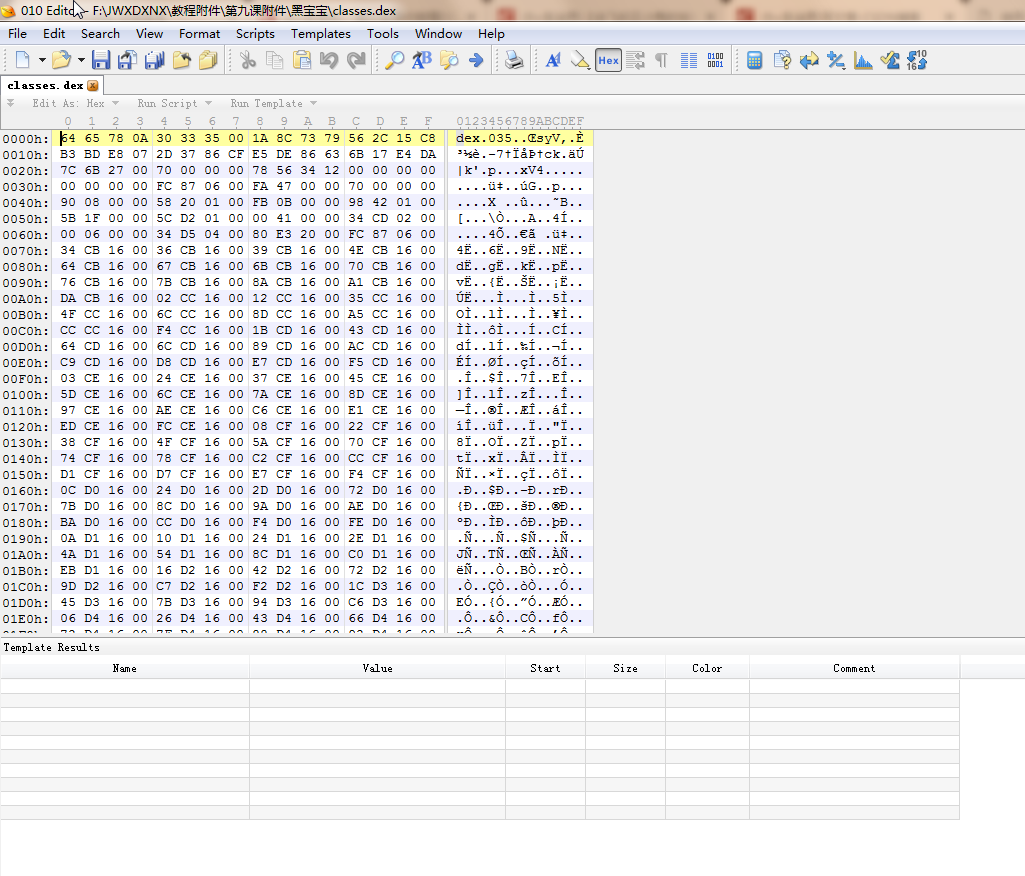Select the classes.dex file tab

[45, 85]
